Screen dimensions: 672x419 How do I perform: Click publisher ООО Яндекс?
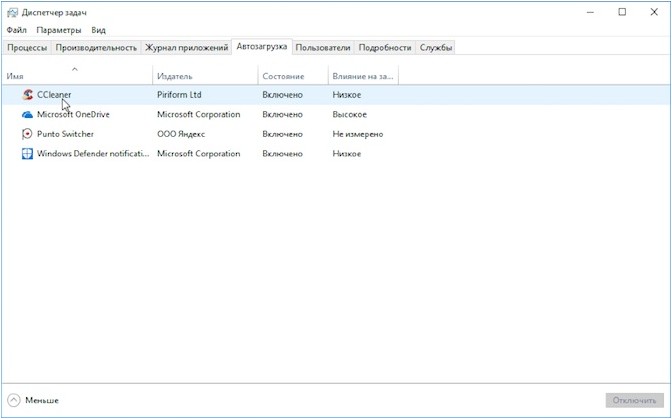coord(181,134)
